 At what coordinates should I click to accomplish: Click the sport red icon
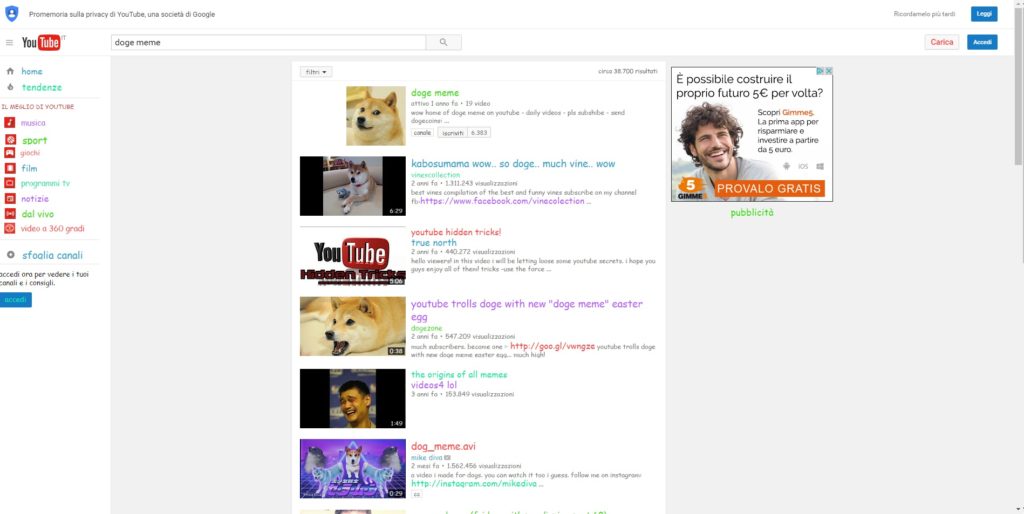[10, 140]
